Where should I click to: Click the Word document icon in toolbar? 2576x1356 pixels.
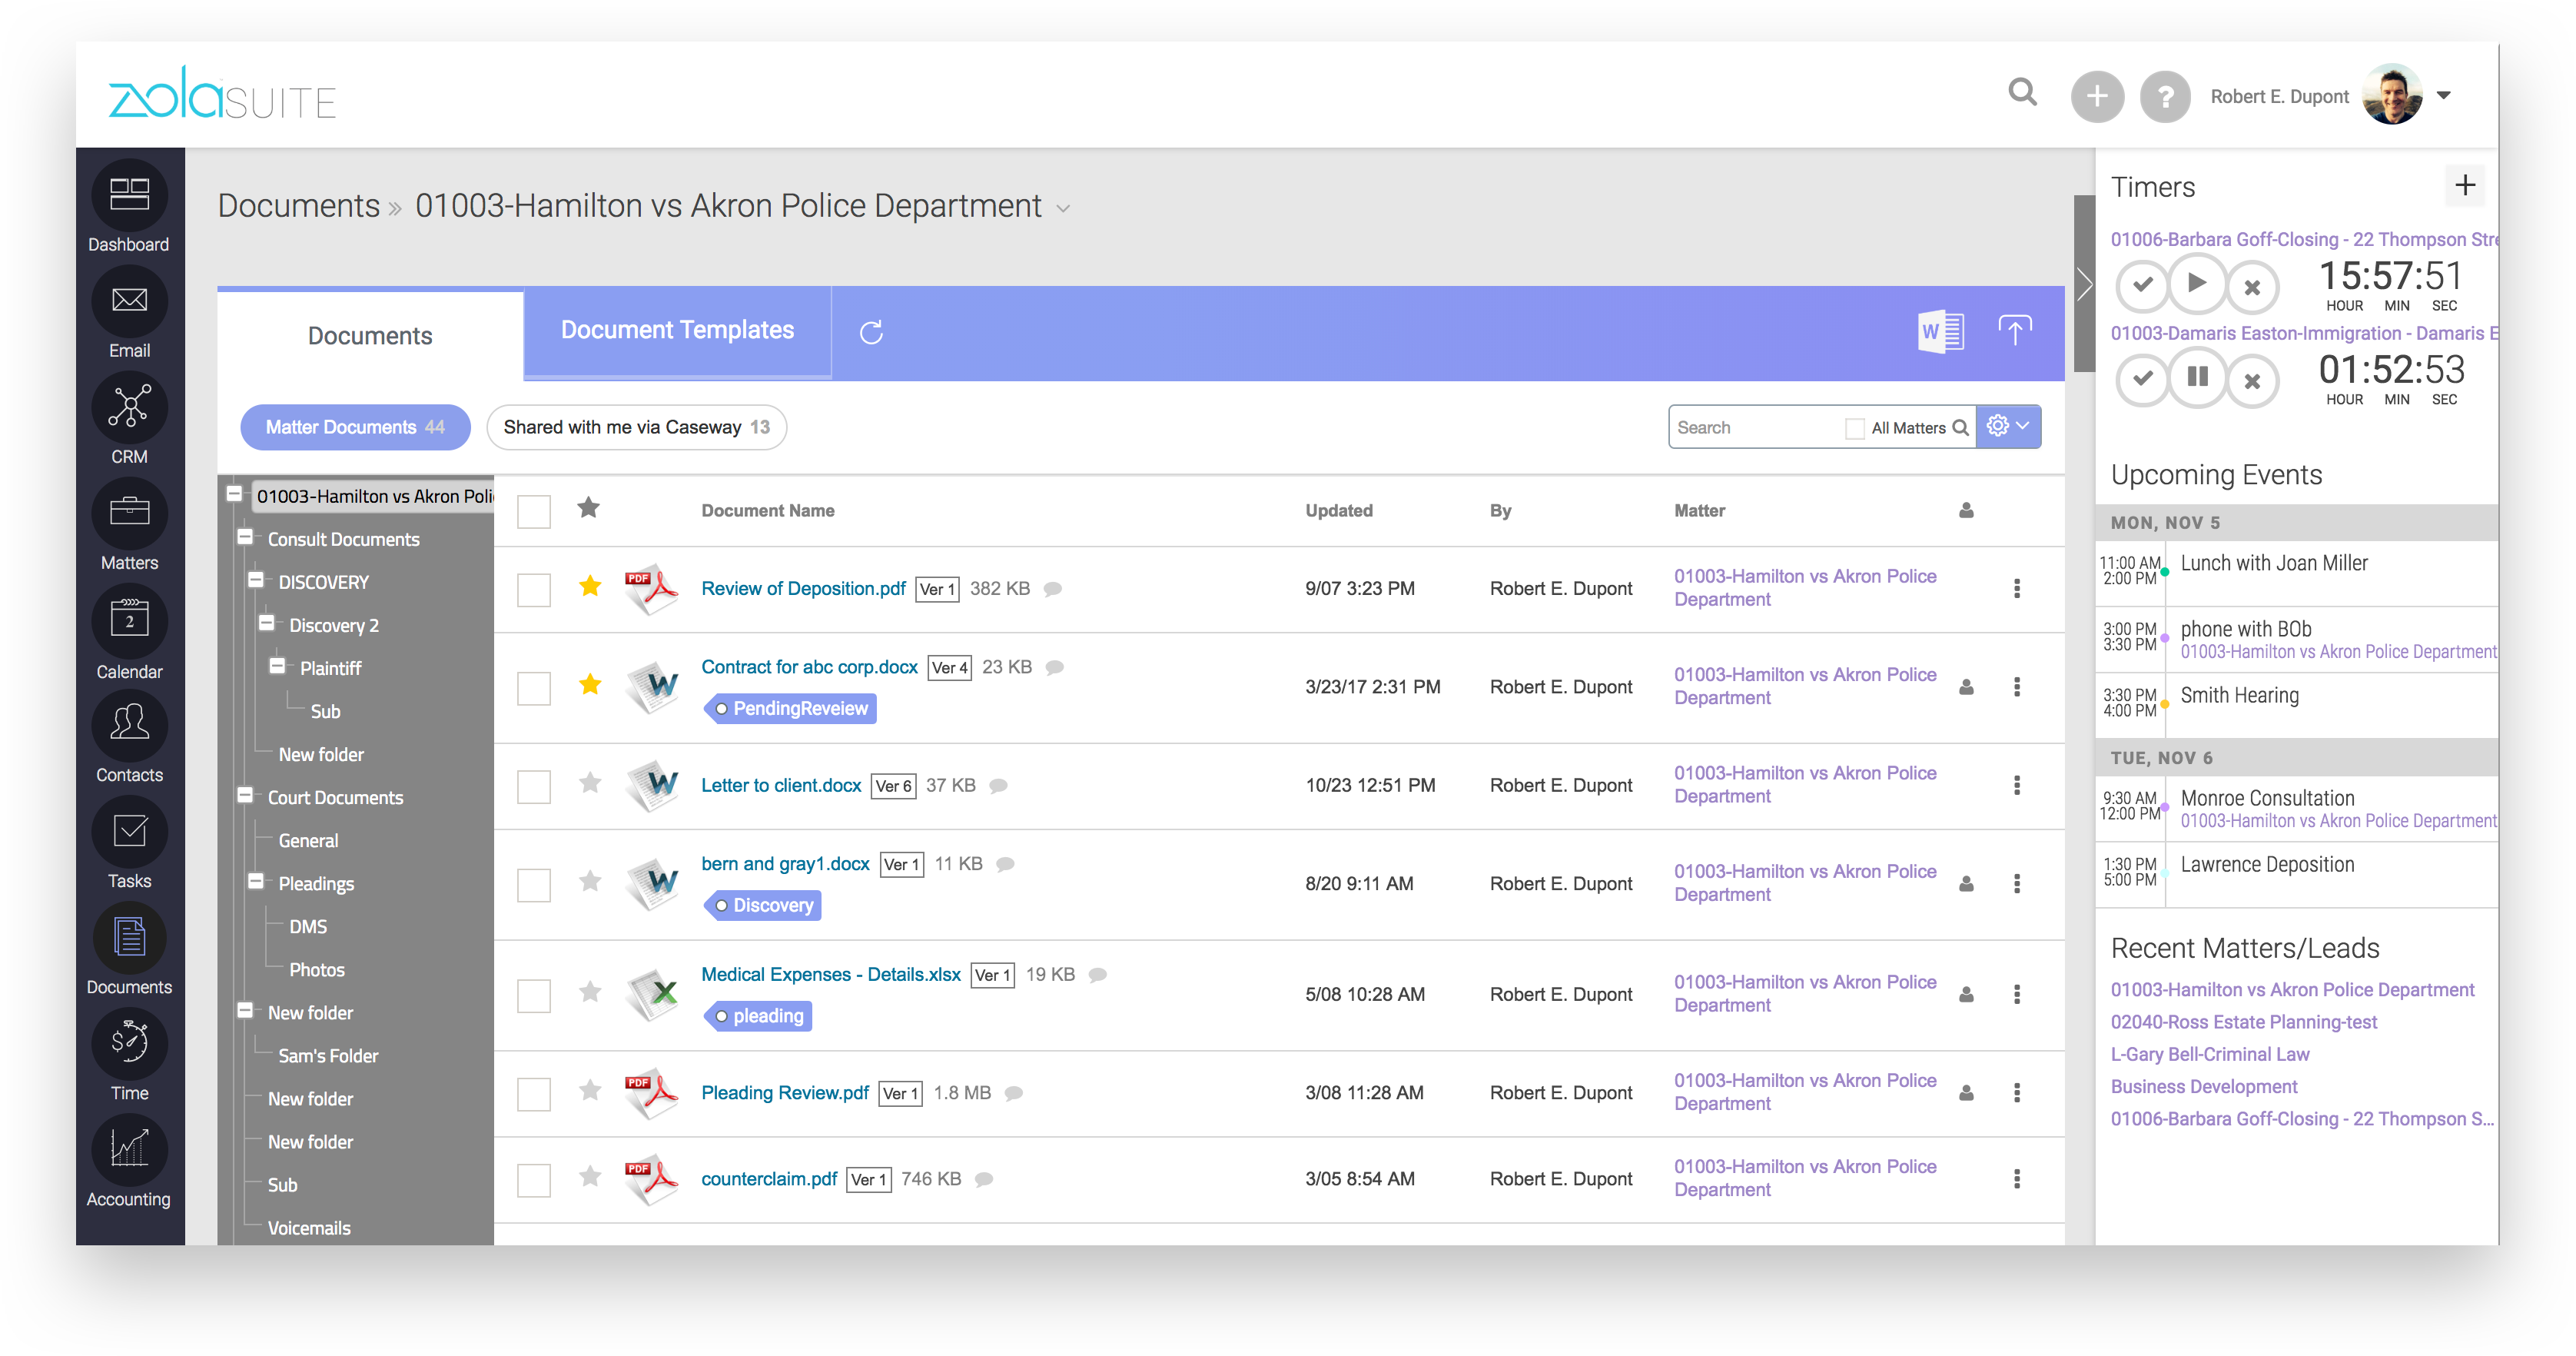point(1941,331)
